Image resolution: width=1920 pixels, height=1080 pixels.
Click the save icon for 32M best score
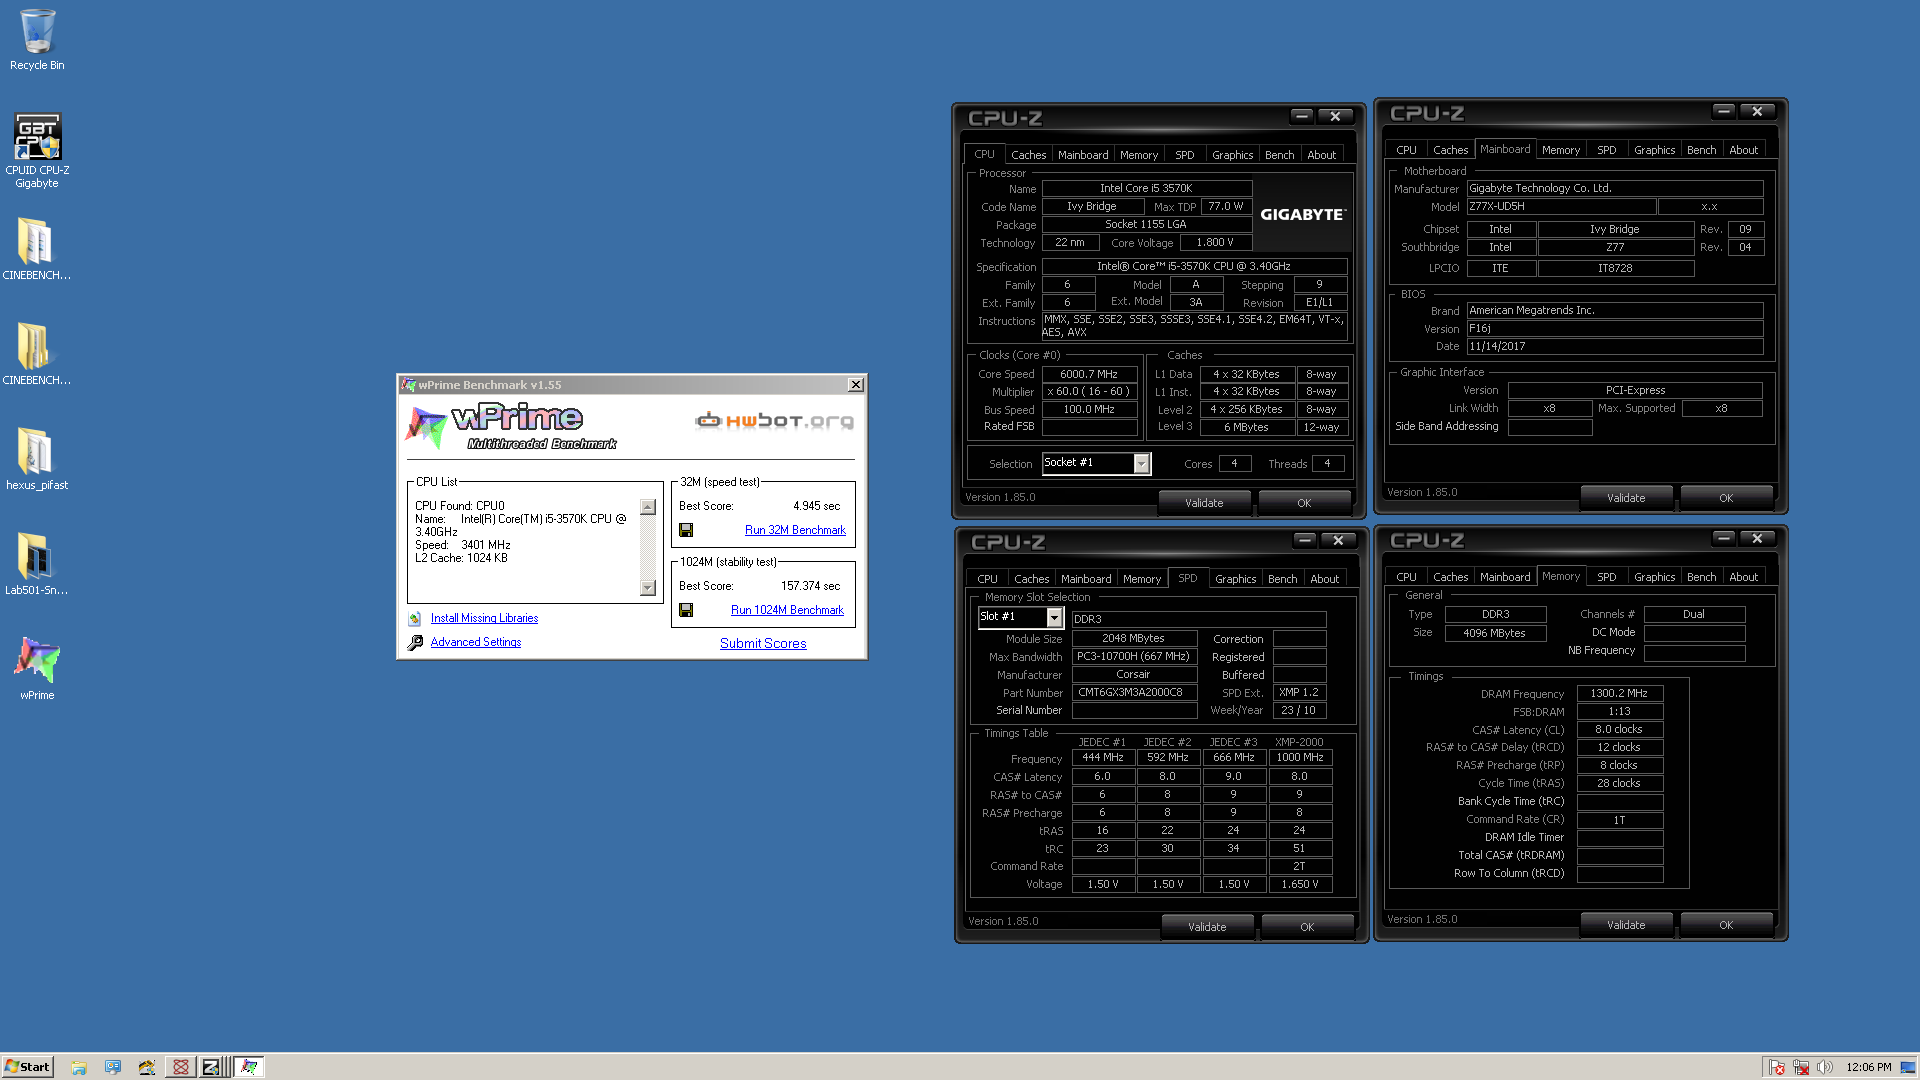click(x=686, y=530)
